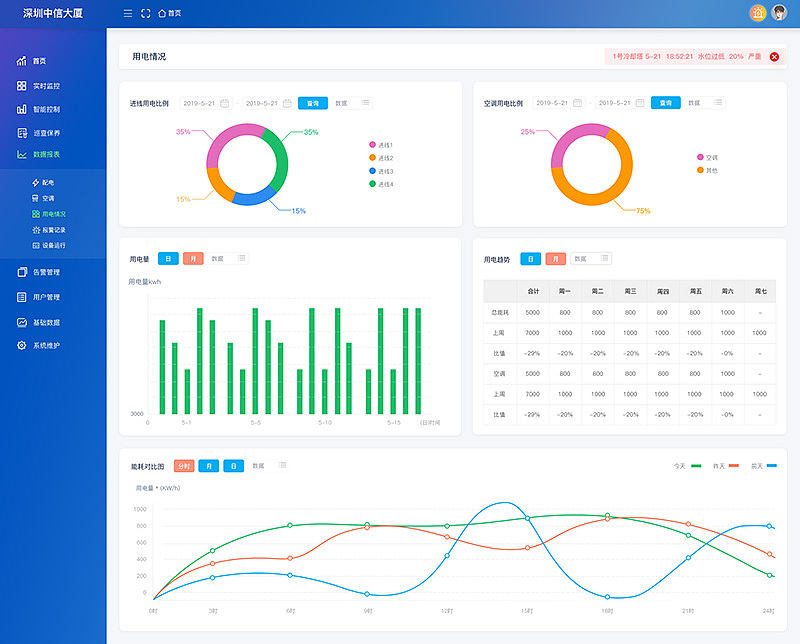Image resolution: width=800 pixels, height=644 pixels.
Task: Select 配电 submenu item
Action: point(43,182)
